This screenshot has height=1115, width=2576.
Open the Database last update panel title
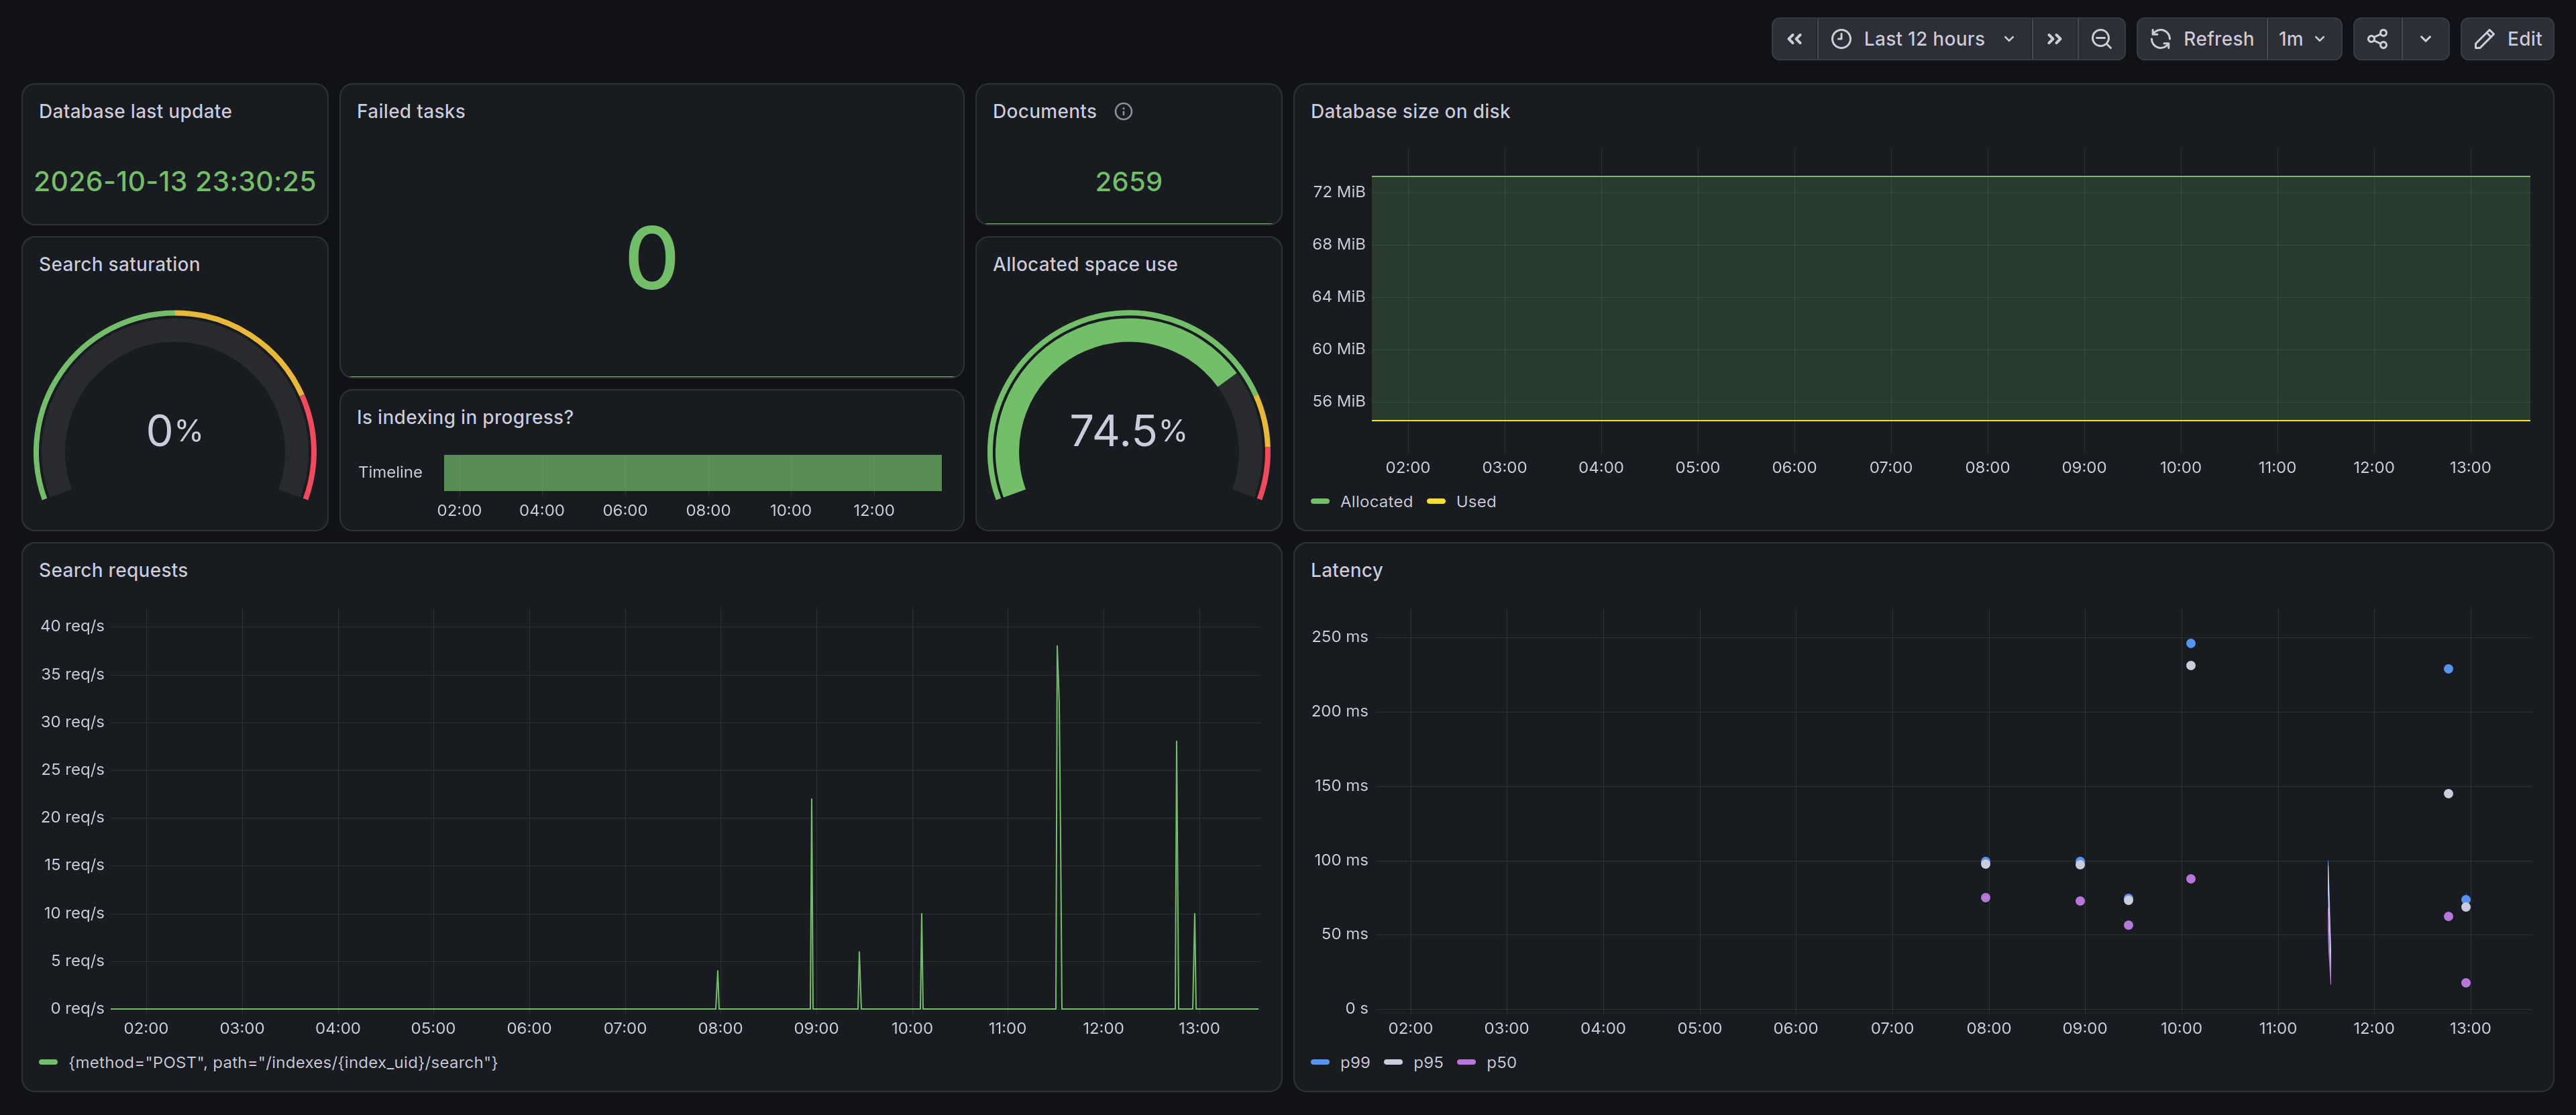(x=135, y=111)
